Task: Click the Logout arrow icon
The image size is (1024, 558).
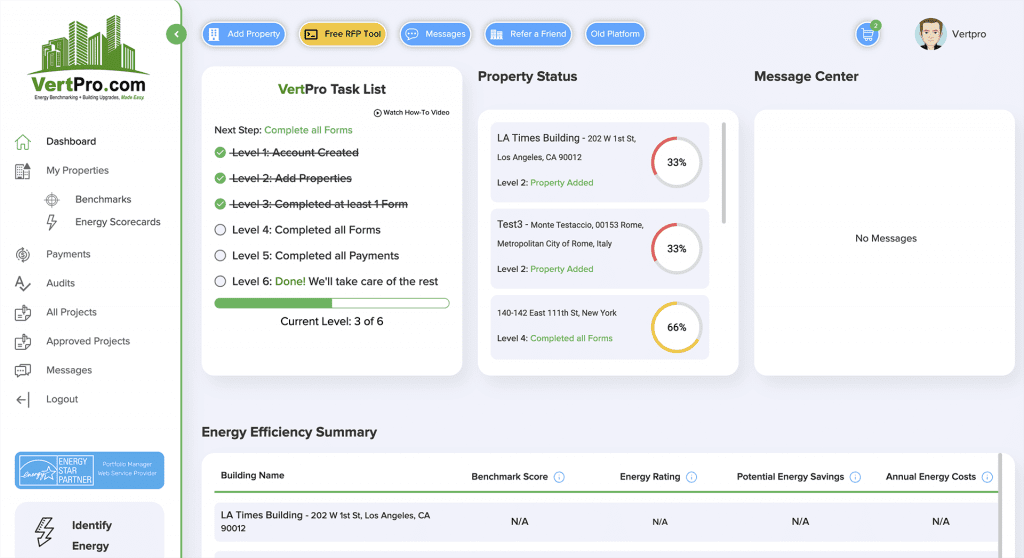Action: tap(23, 400)
